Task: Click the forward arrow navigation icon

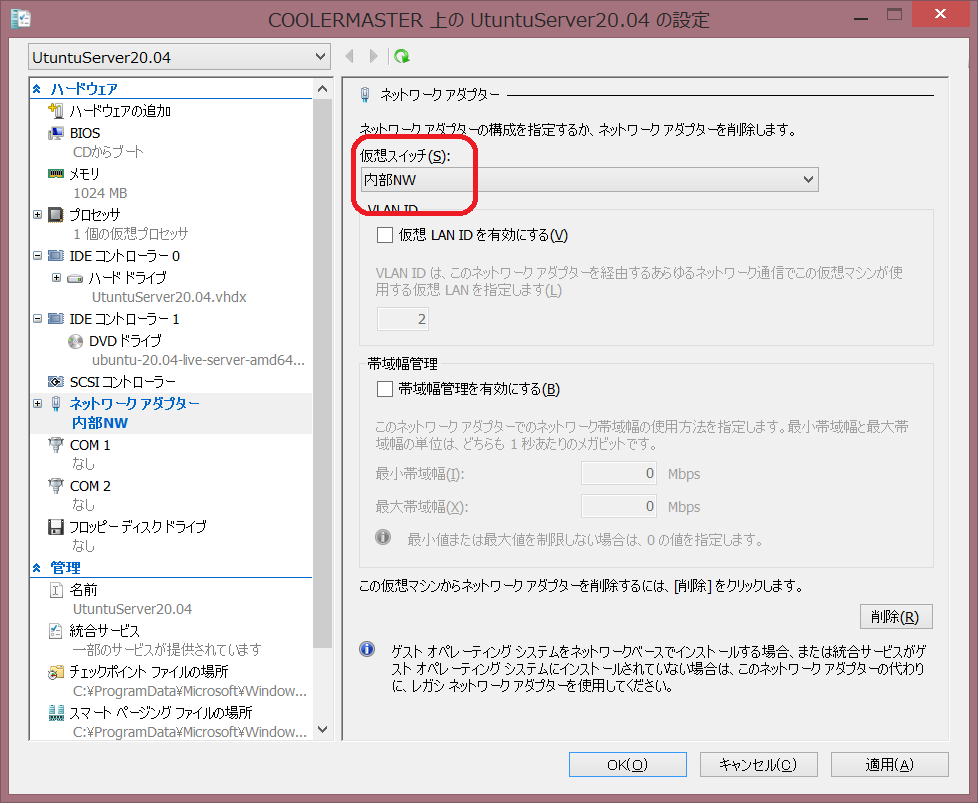Action: [x=374, y=57]
